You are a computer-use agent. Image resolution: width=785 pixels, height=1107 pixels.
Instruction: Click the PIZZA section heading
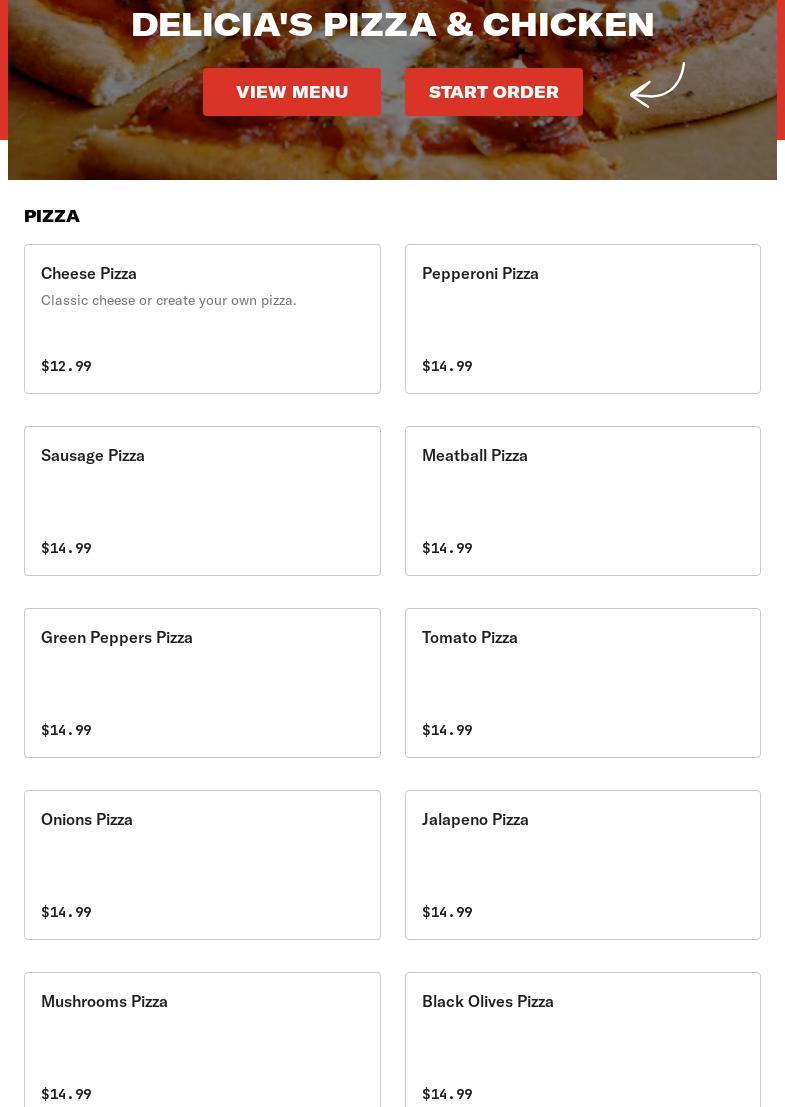[x=52, y=216]
